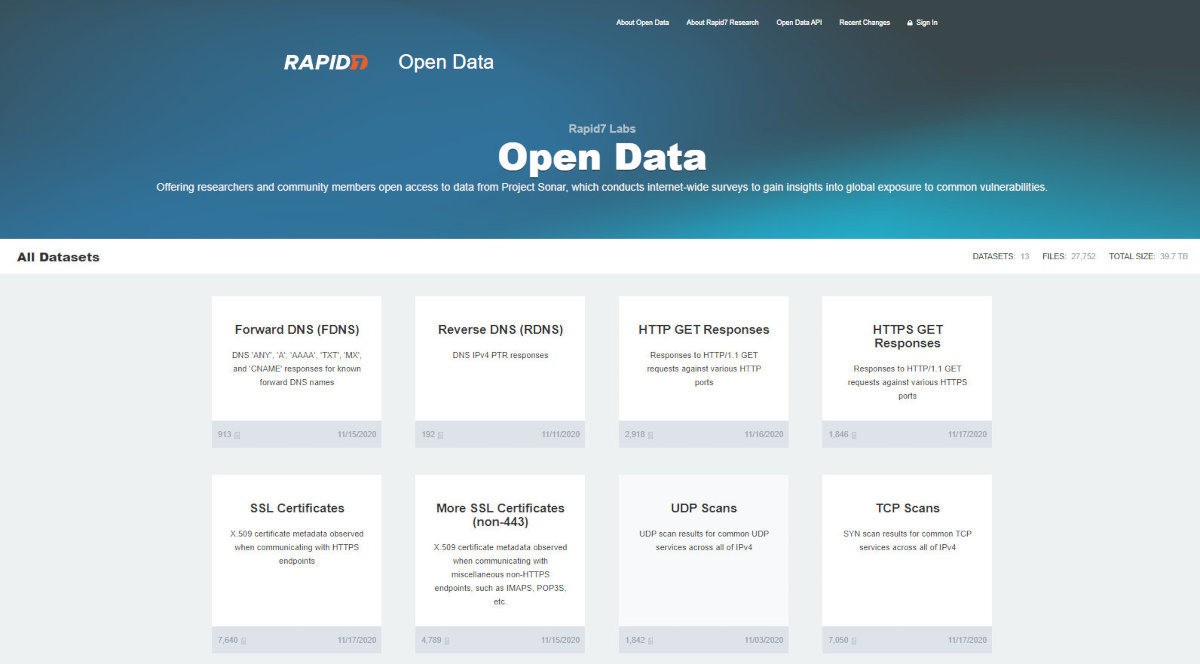This screenshot has width=1200, height=664.
Task: Open More SSL Certificates (non-443) dataset
Action: click(500, 515)
